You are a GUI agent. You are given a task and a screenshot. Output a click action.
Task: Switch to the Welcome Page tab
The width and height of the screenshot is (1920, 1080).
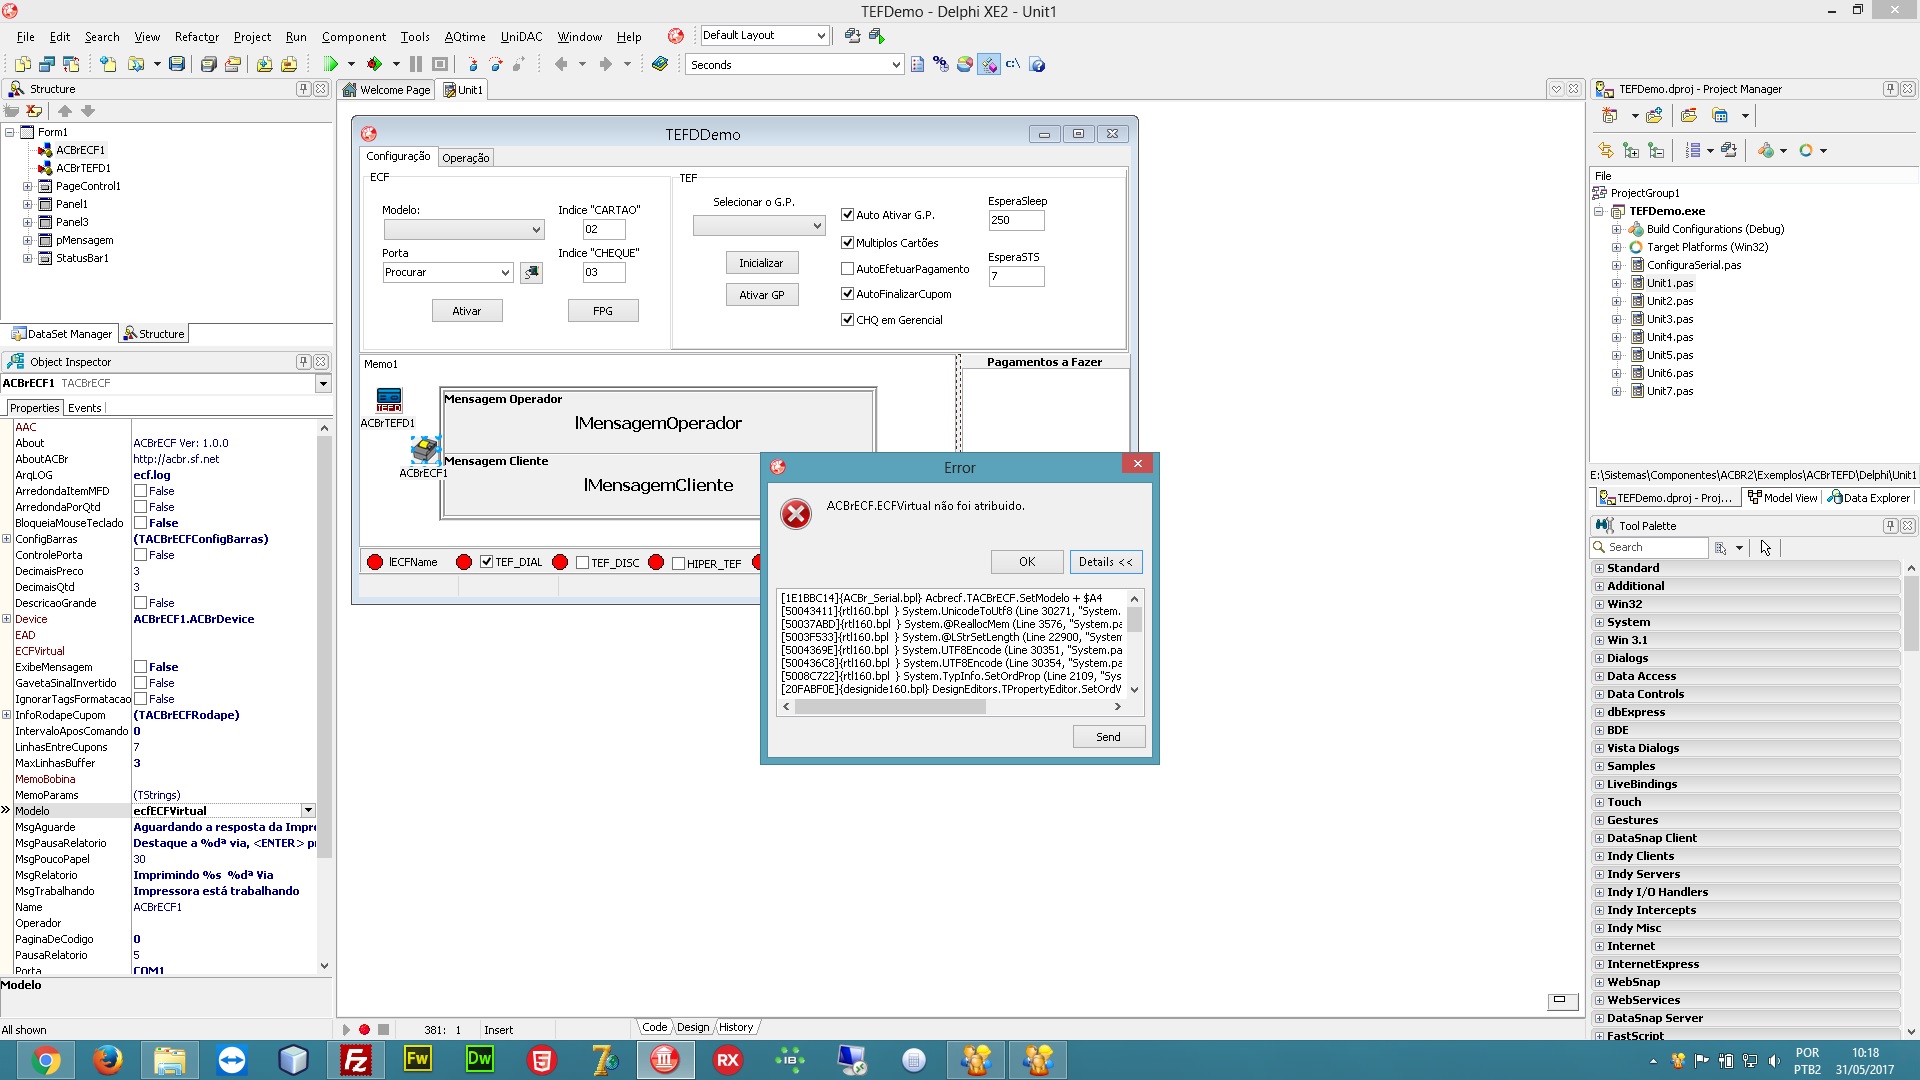tap(388, 90)
